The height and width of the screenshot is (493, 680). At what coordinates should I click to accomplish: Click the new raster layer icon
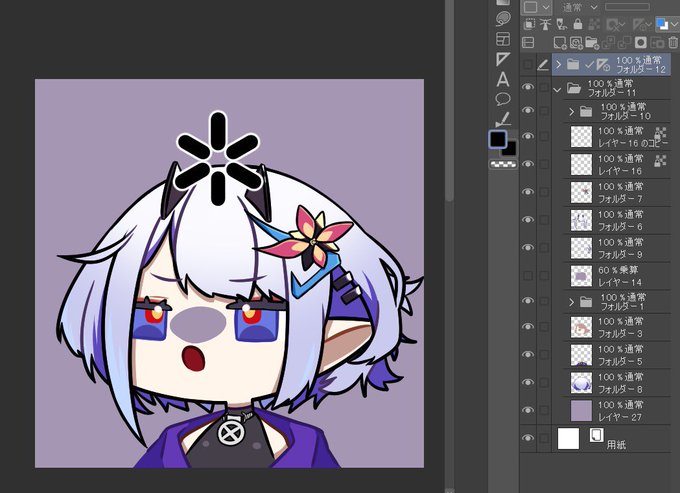[x=560, y=42]
